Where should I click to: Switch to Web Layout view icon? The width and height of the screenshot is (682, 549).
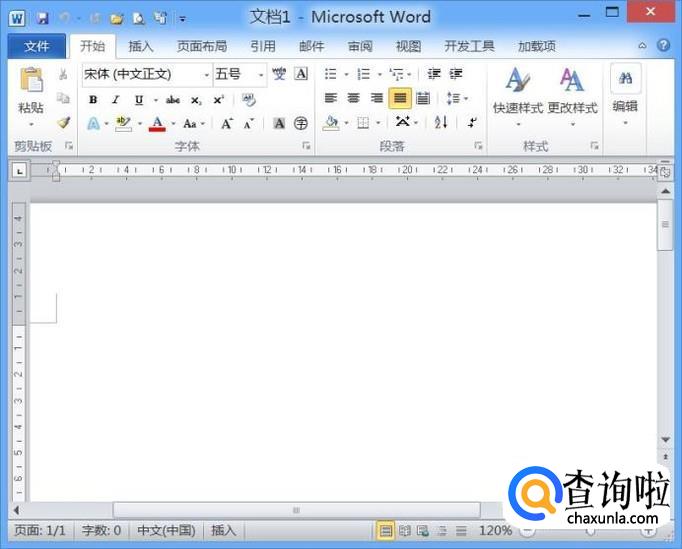click(x=423, y=531)
